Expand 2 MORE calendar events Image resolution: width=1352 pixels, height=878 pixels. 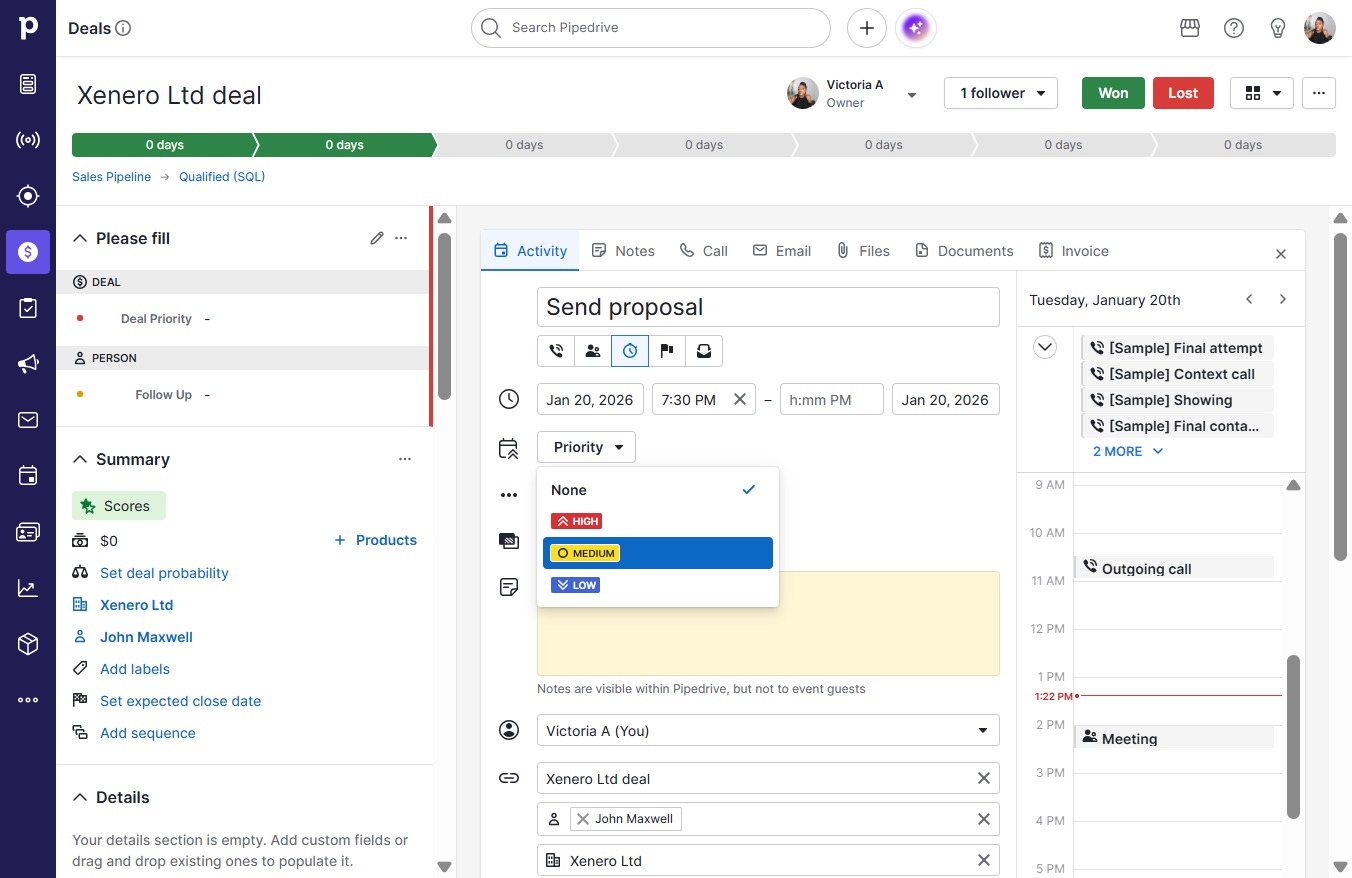[1128, 451]
